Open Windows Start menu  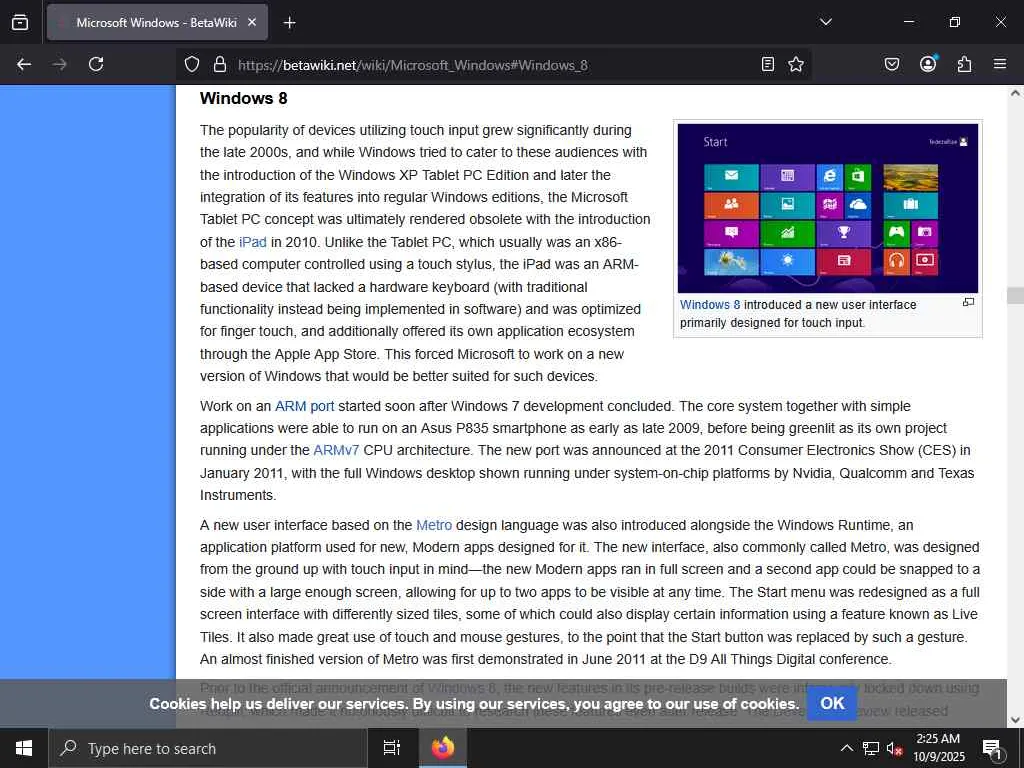click(x=24, y=748)
